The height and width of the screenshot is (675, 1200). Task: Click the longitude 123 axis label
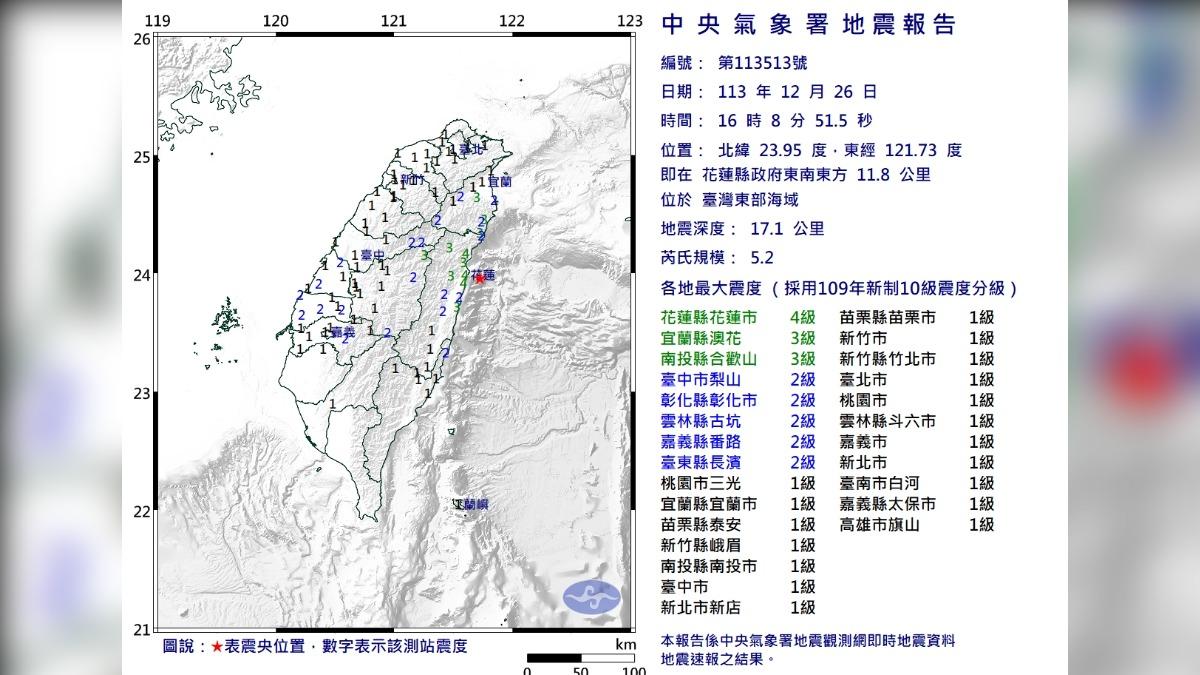(629, 21)
